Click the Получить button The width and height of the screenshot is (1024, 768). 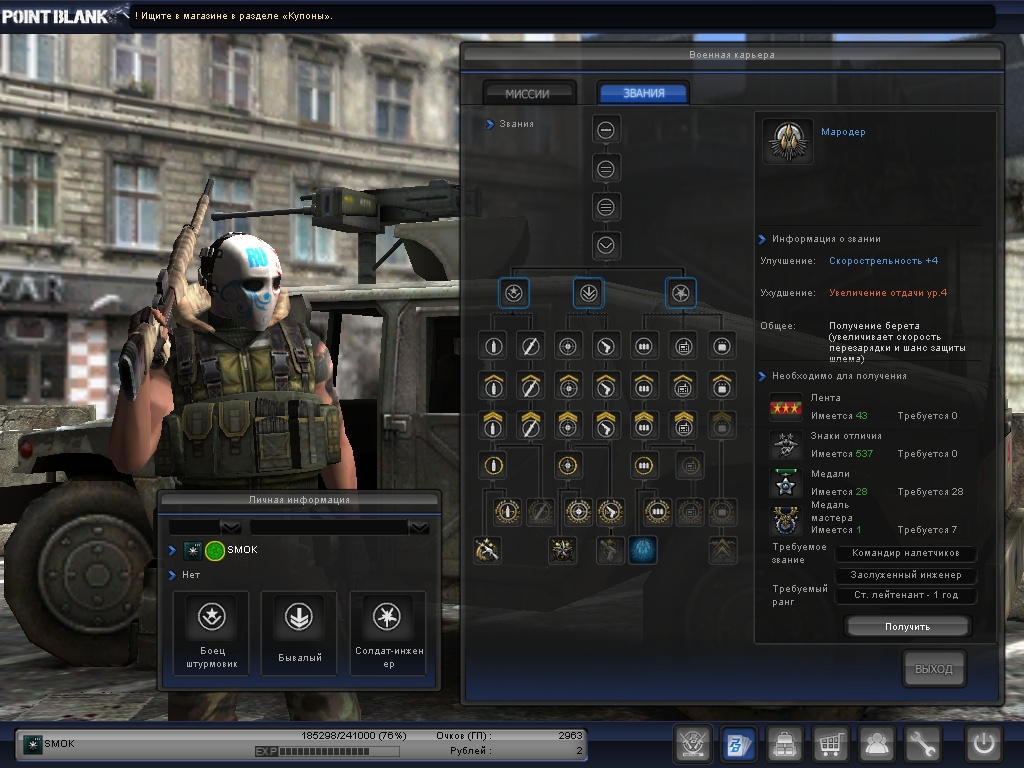[908, 626]
